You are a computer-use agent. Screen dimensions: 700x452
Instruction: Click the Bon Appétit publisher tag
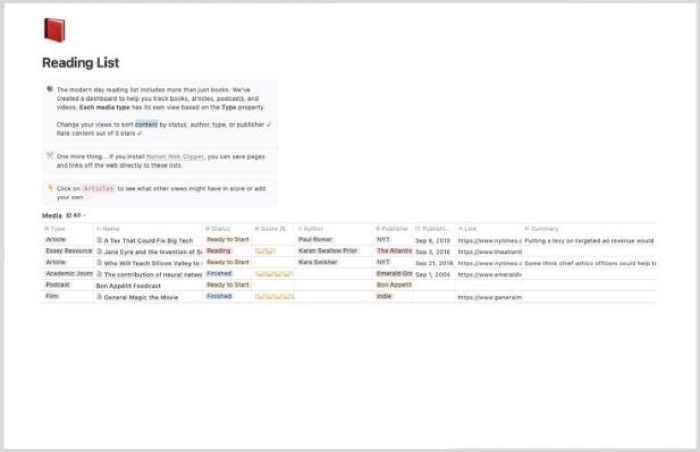pos(394,285)
